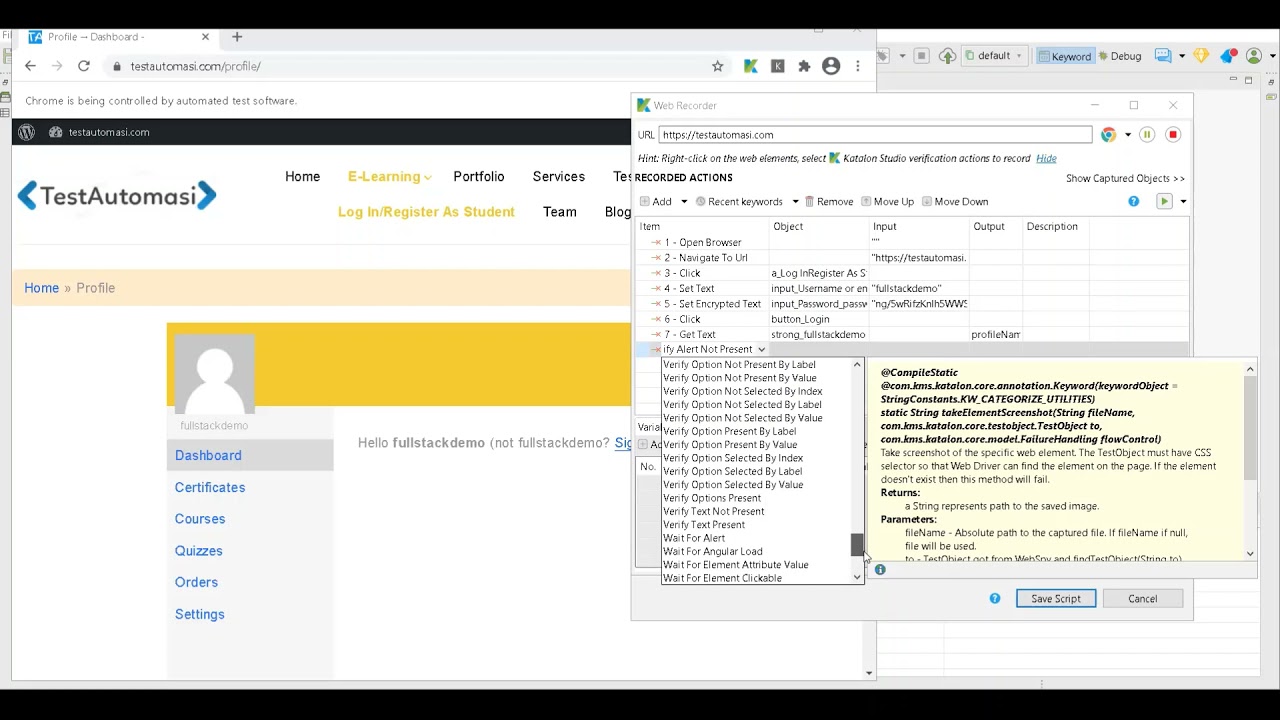1280x720 pixels.
Task: Open browser selection dropdown arrow beside Chrome icon
Action: click(x=1127, y=135)
